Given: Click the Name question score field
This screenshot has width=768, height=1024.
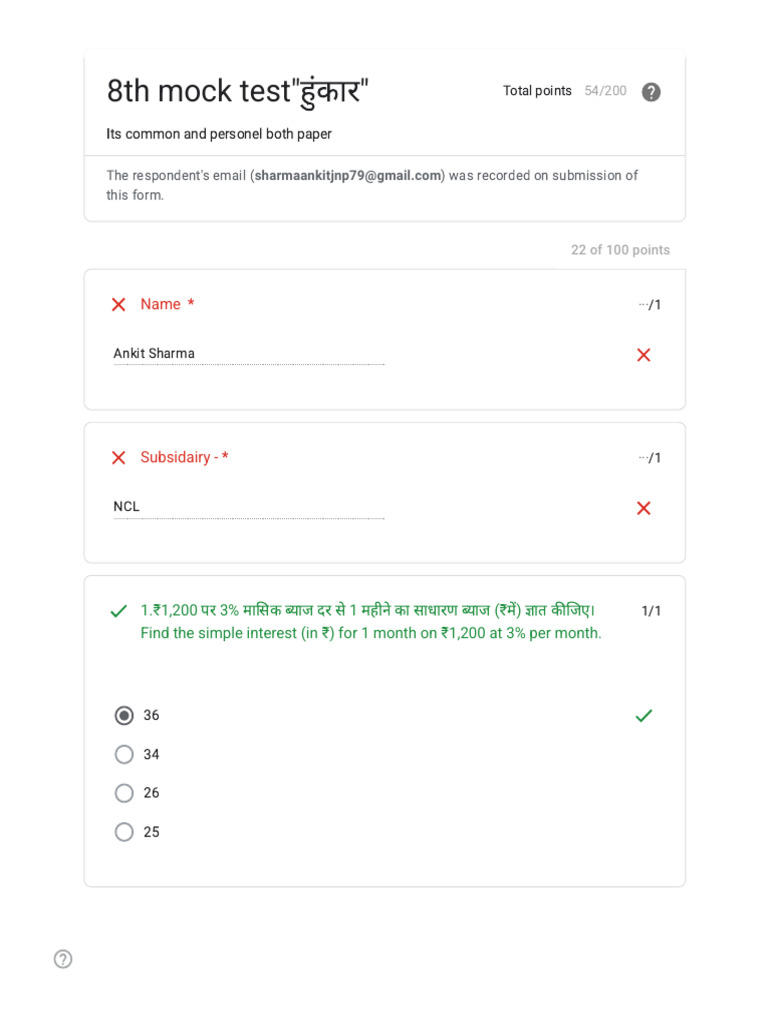Looking at the screenshot, I should coord(651,305).
